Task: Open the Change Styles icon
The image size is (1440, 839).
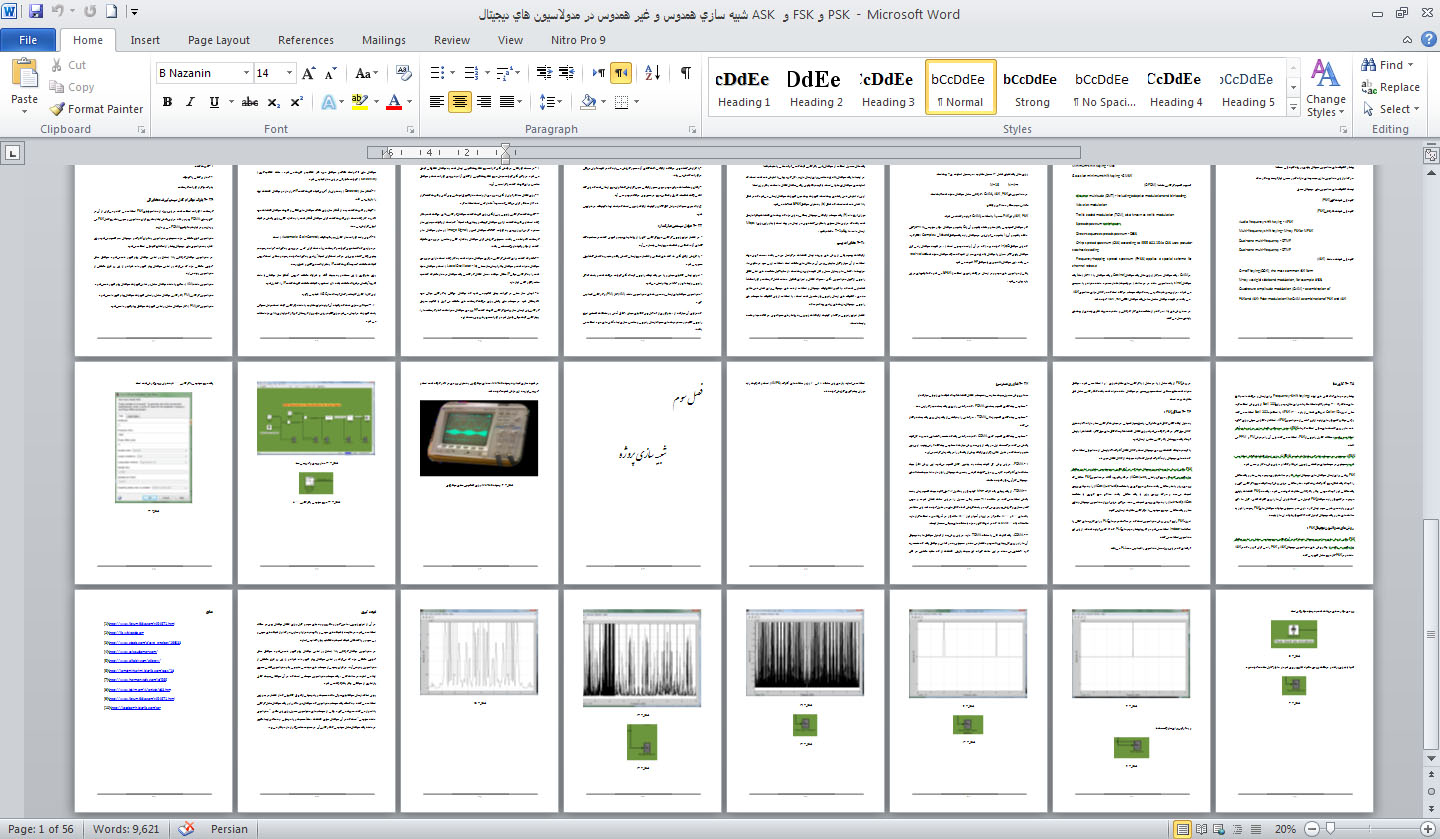Action: (1325, 88)
